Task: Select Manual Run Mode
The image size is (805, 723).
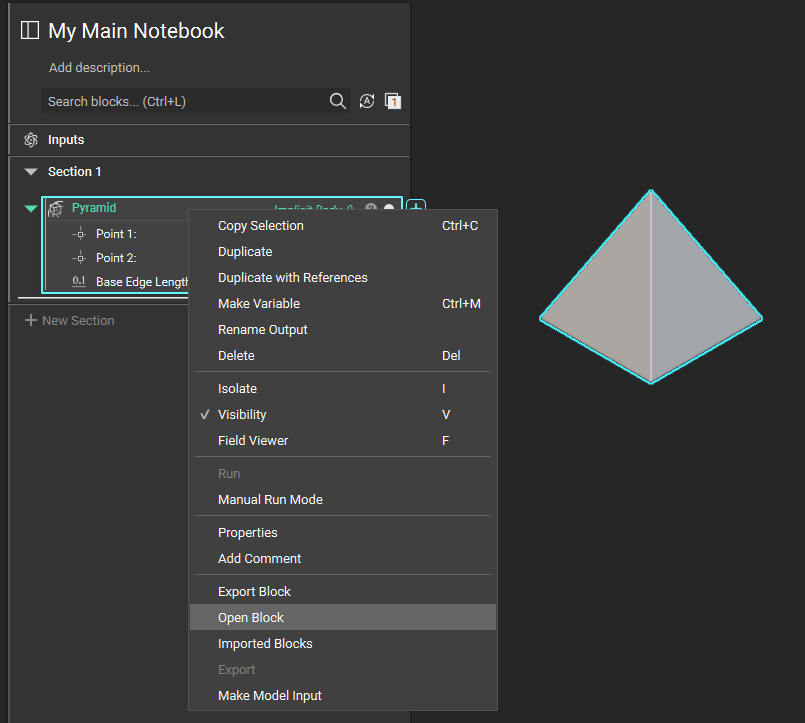Action: click(x=342, y=499)
